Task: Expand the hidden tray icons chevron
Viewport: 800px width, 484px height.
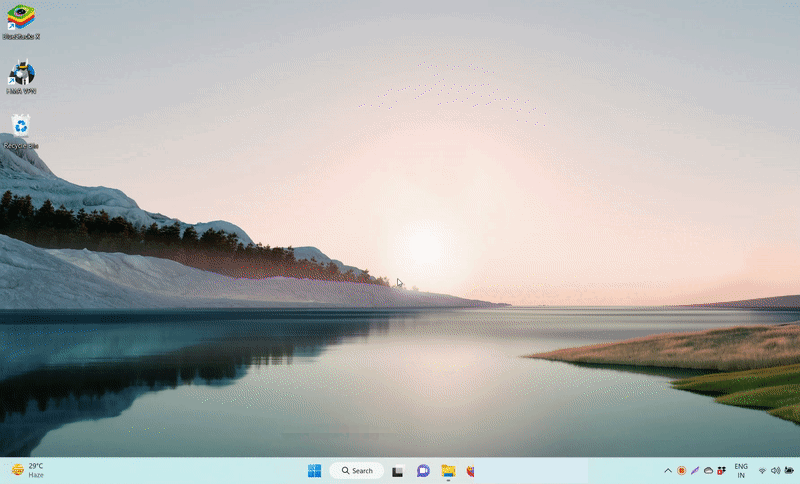Action: point(668,471)
